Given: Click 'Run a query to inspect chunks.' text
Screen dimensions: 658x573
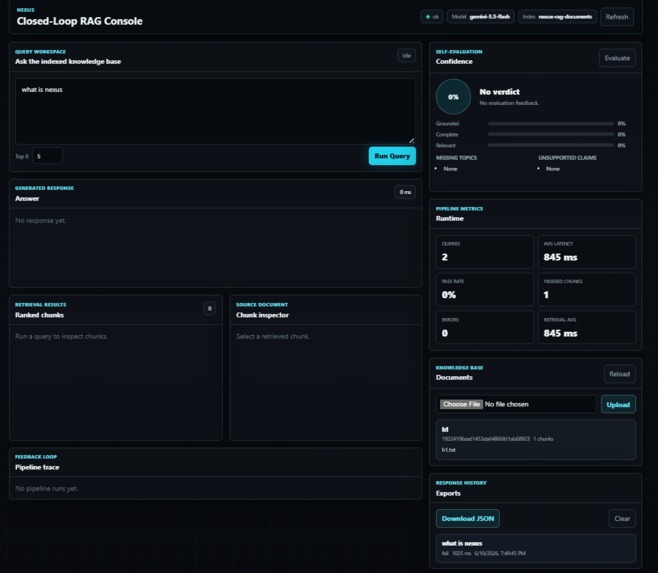Looking at the screenshot, I should point(61,336).
